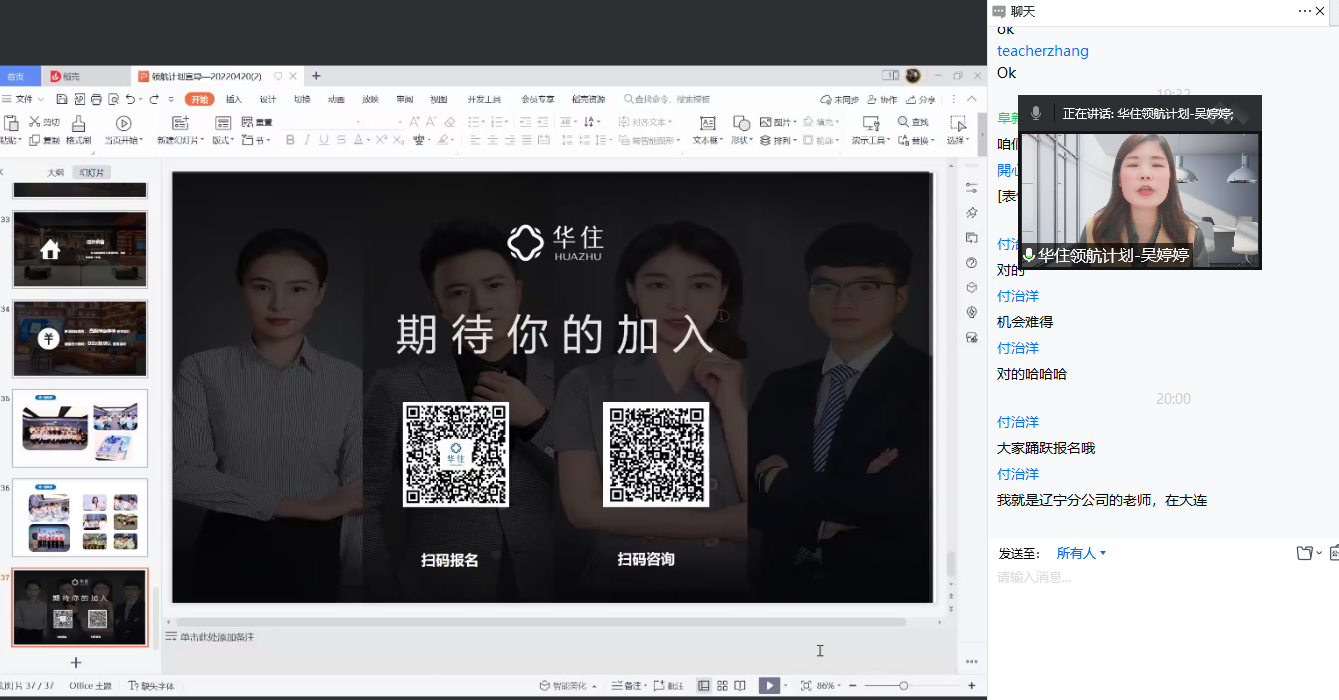Switch to slide sorter view icon

[x=722, y=685]
